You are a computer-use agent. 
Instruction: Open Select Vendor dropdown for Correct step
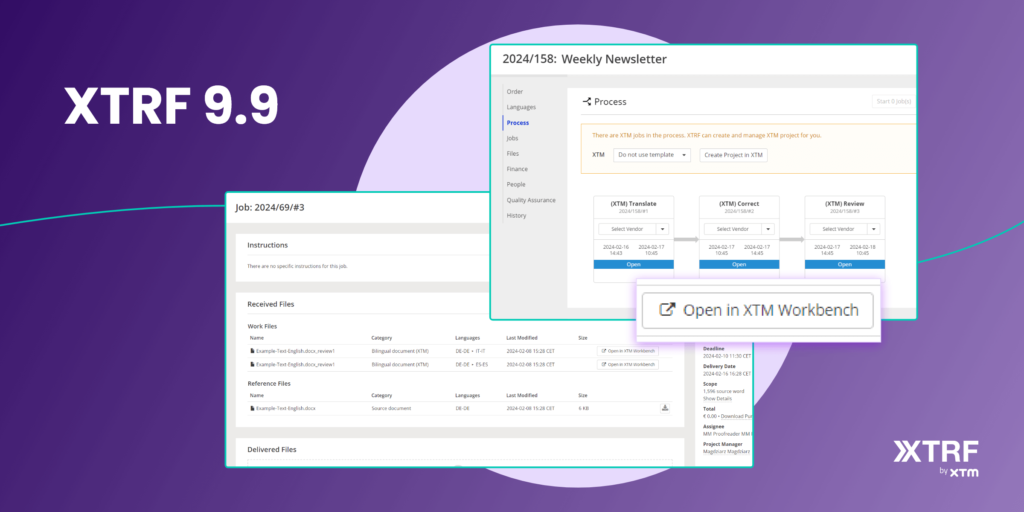[768, 229]
